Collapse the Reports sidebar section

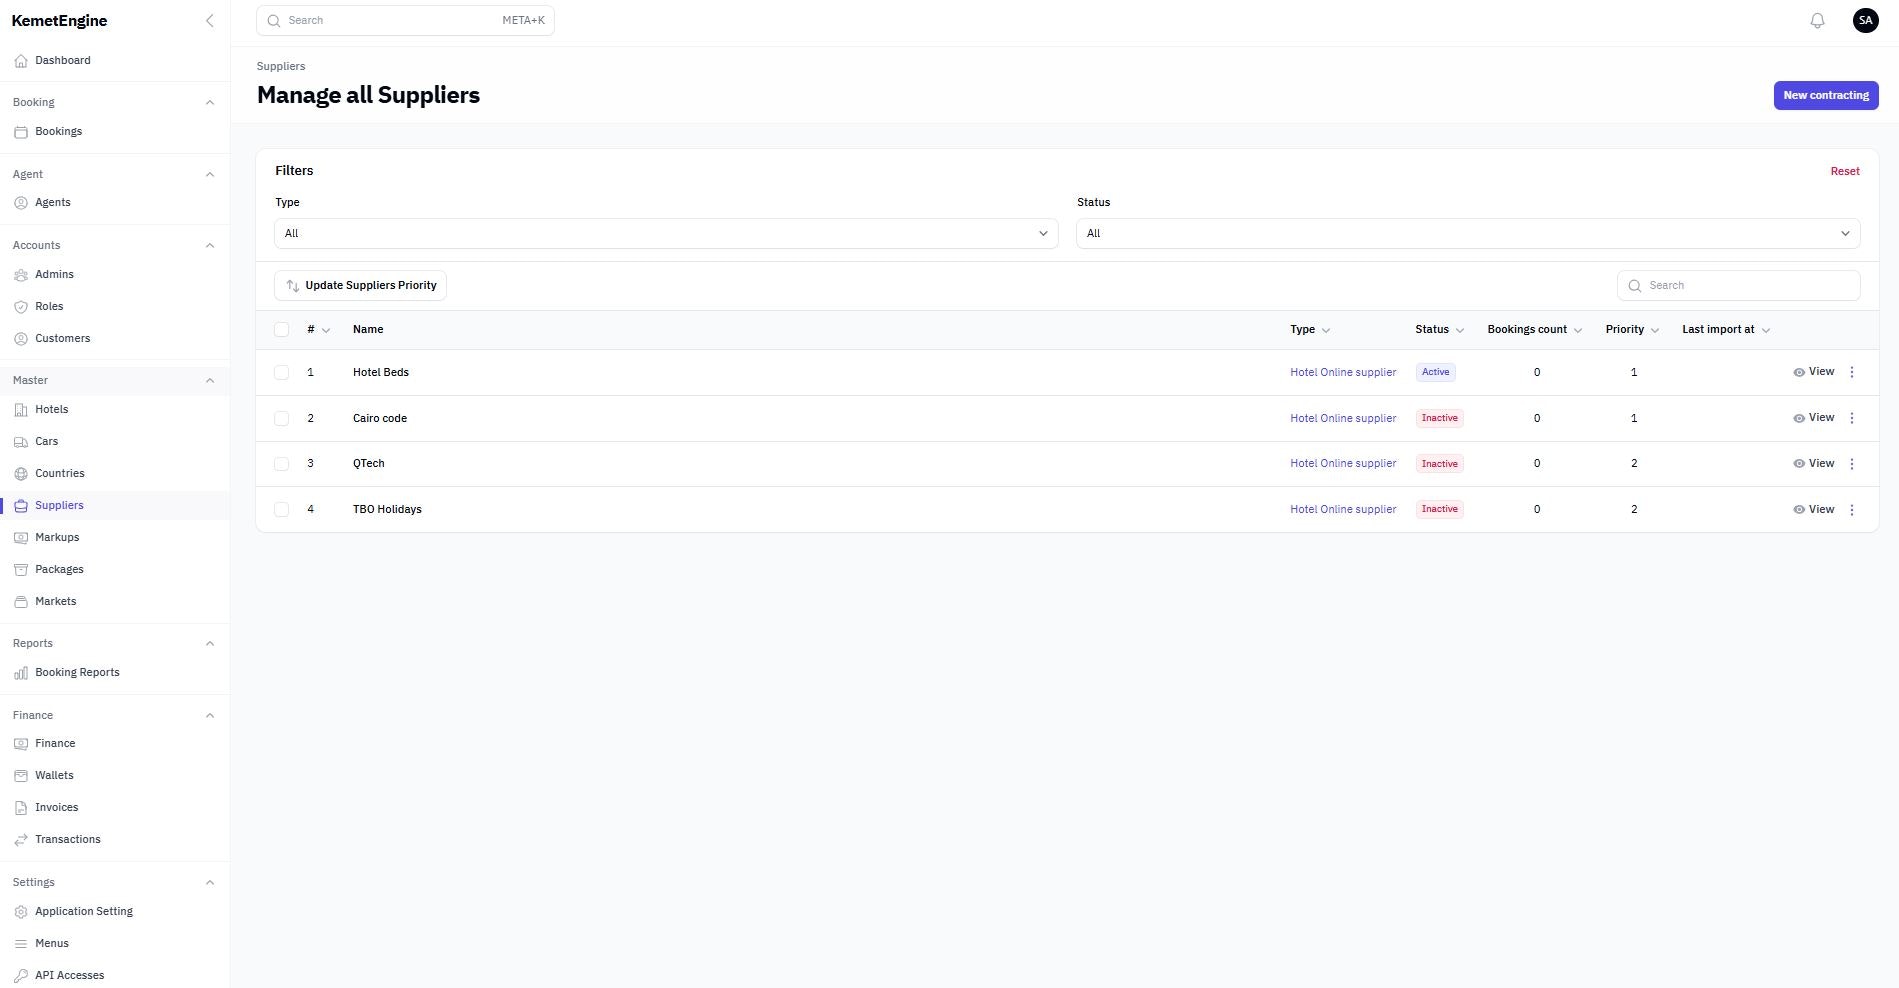209,643
